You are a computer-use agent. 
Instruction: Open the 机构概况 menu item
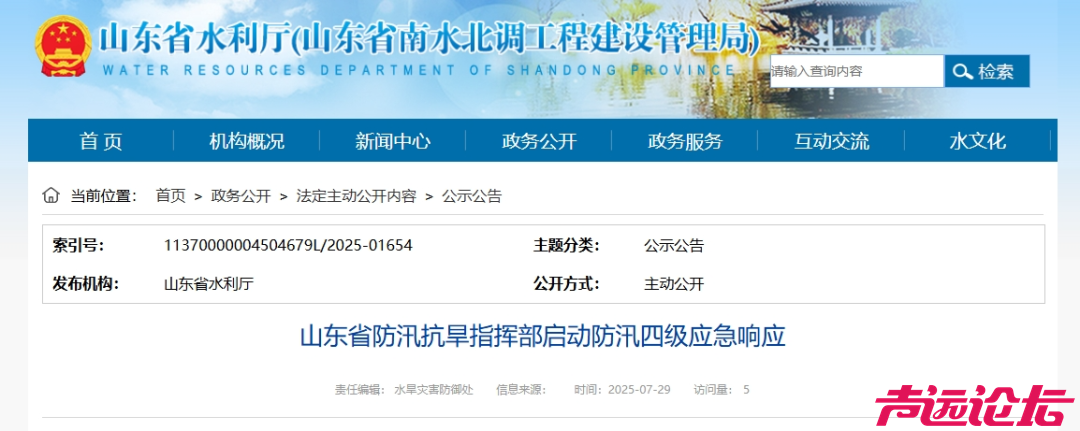point(247,141)
